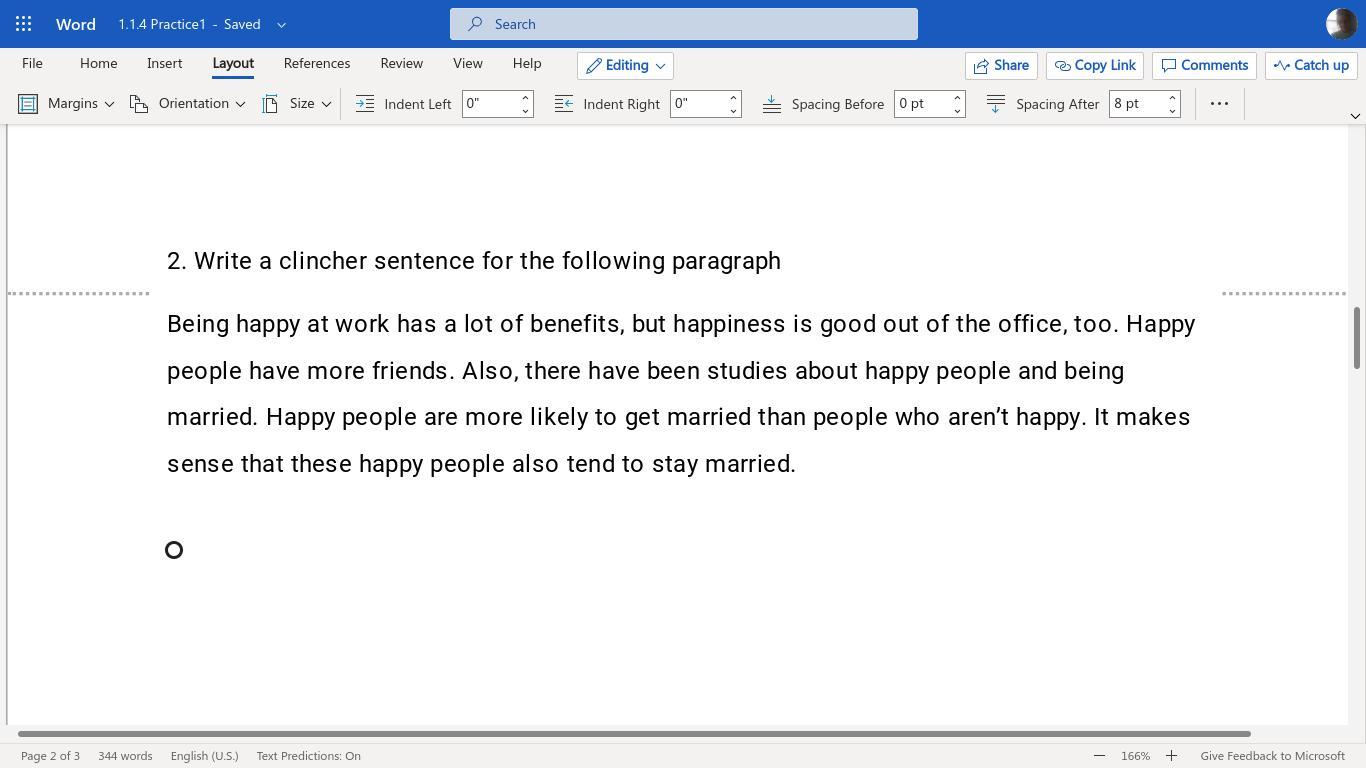Click the Word app name
The image size is (1366, 768).
(x=76, y=24)
